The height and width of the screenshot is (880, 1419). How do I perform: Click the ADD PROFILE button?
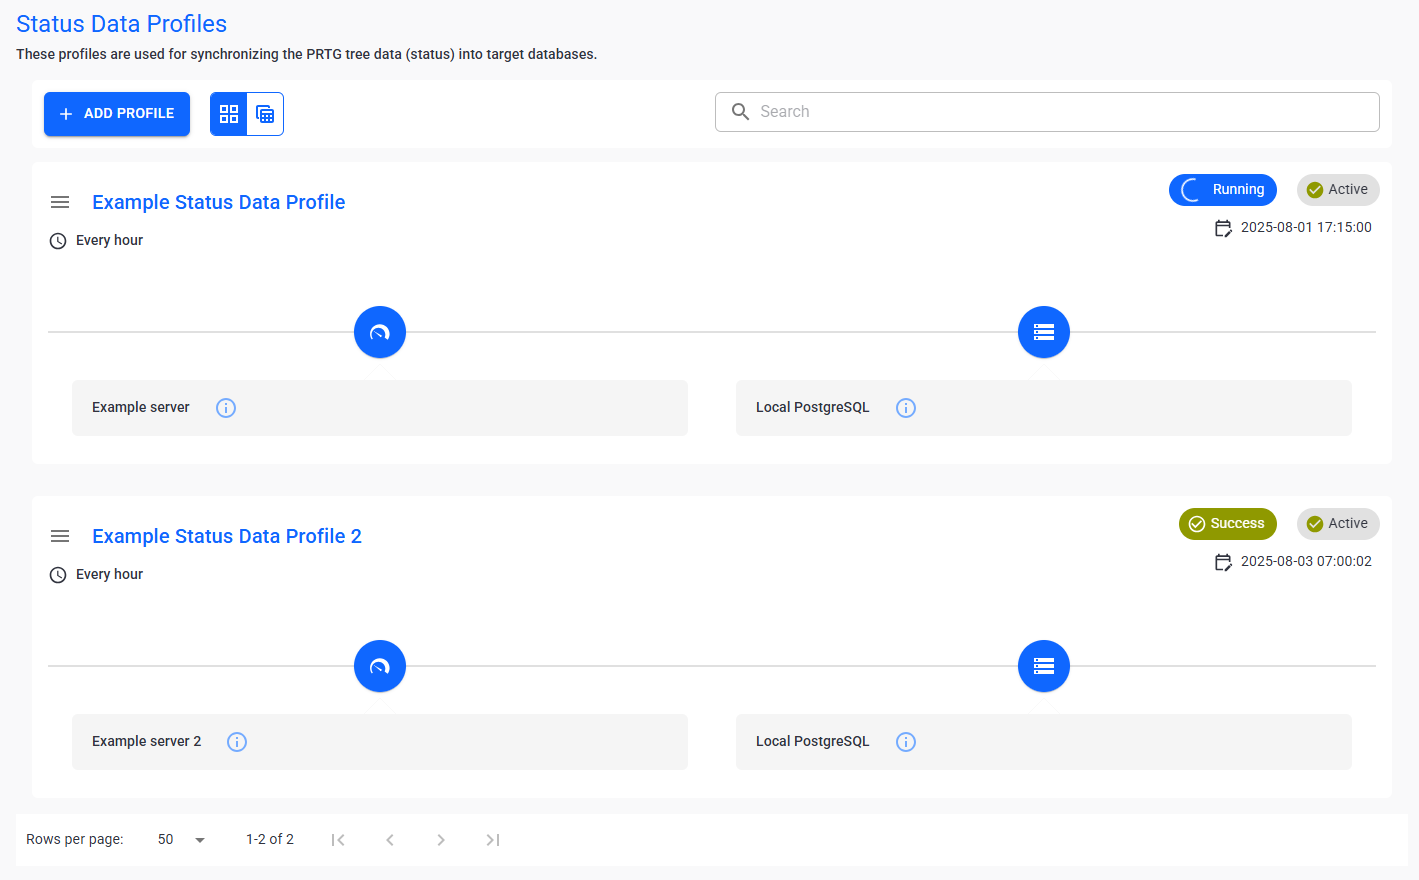coord(117,114)
